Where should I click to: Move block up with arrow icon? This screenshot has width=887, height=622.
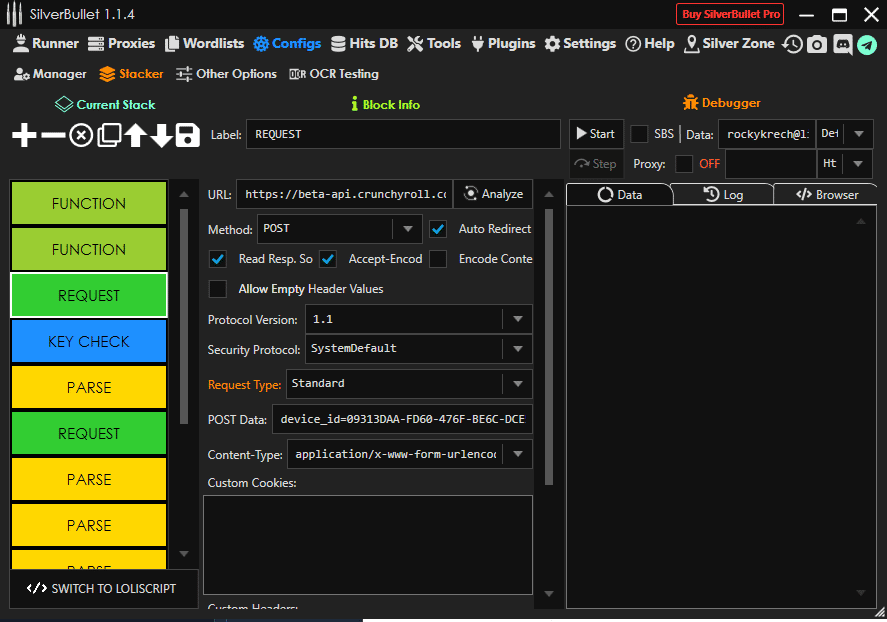click(136, 135)
